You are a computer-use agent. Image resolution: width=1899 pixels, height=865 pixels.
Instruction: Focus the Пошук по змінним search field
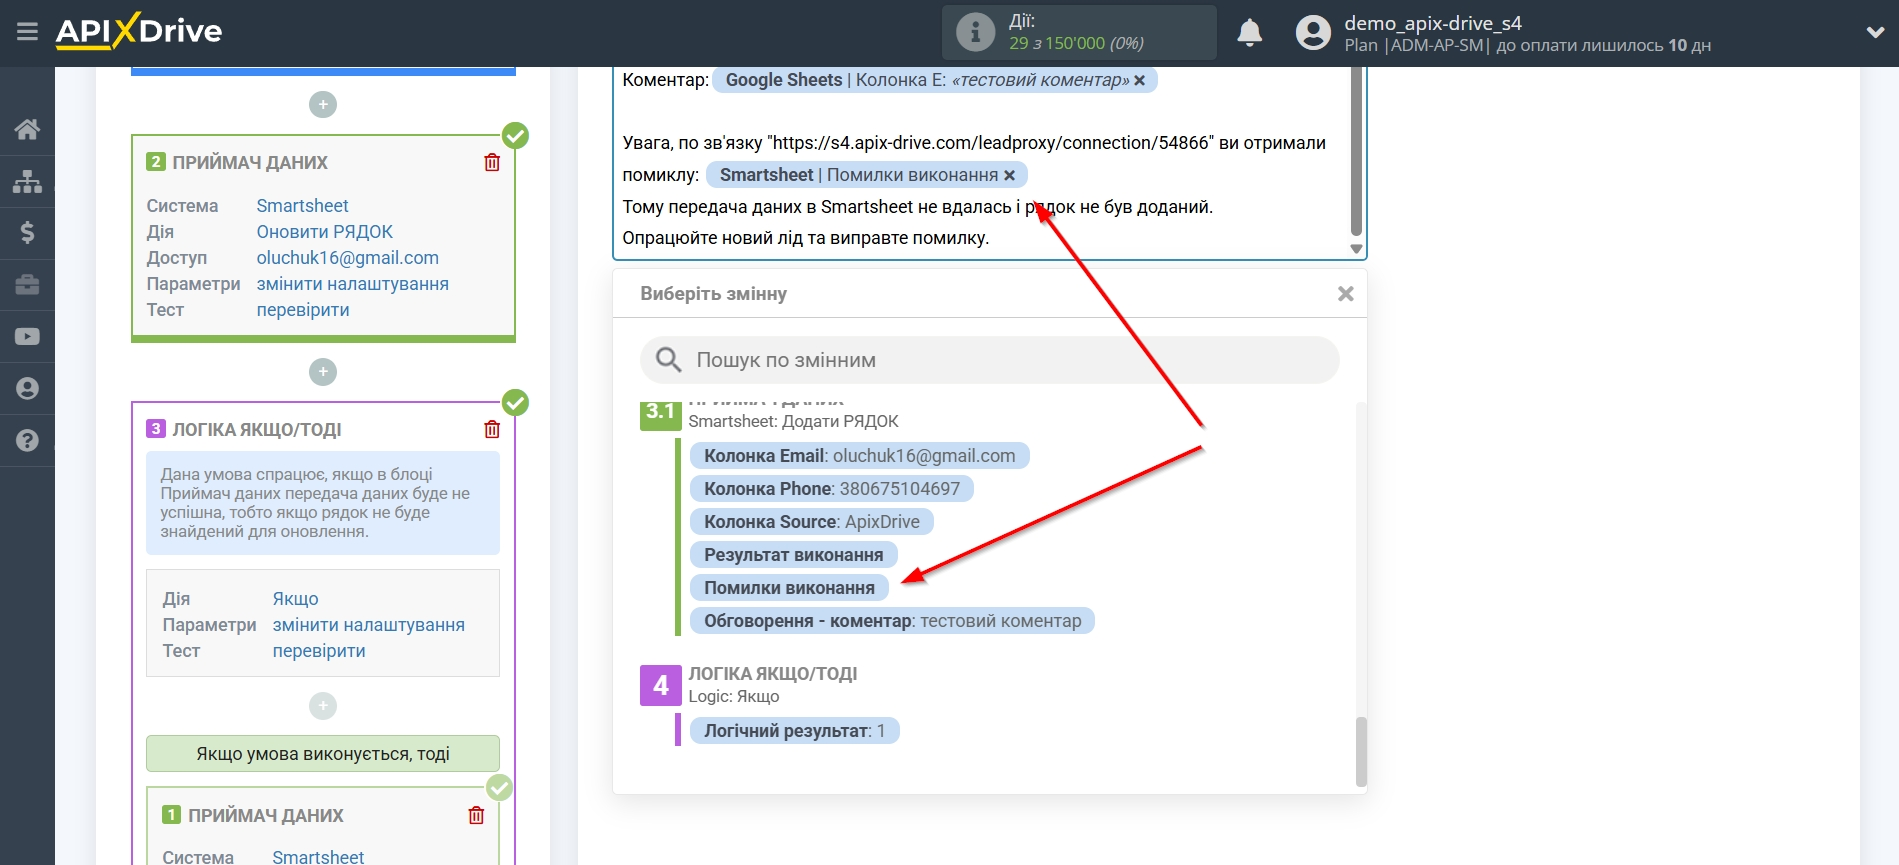[x=989, y=360]
